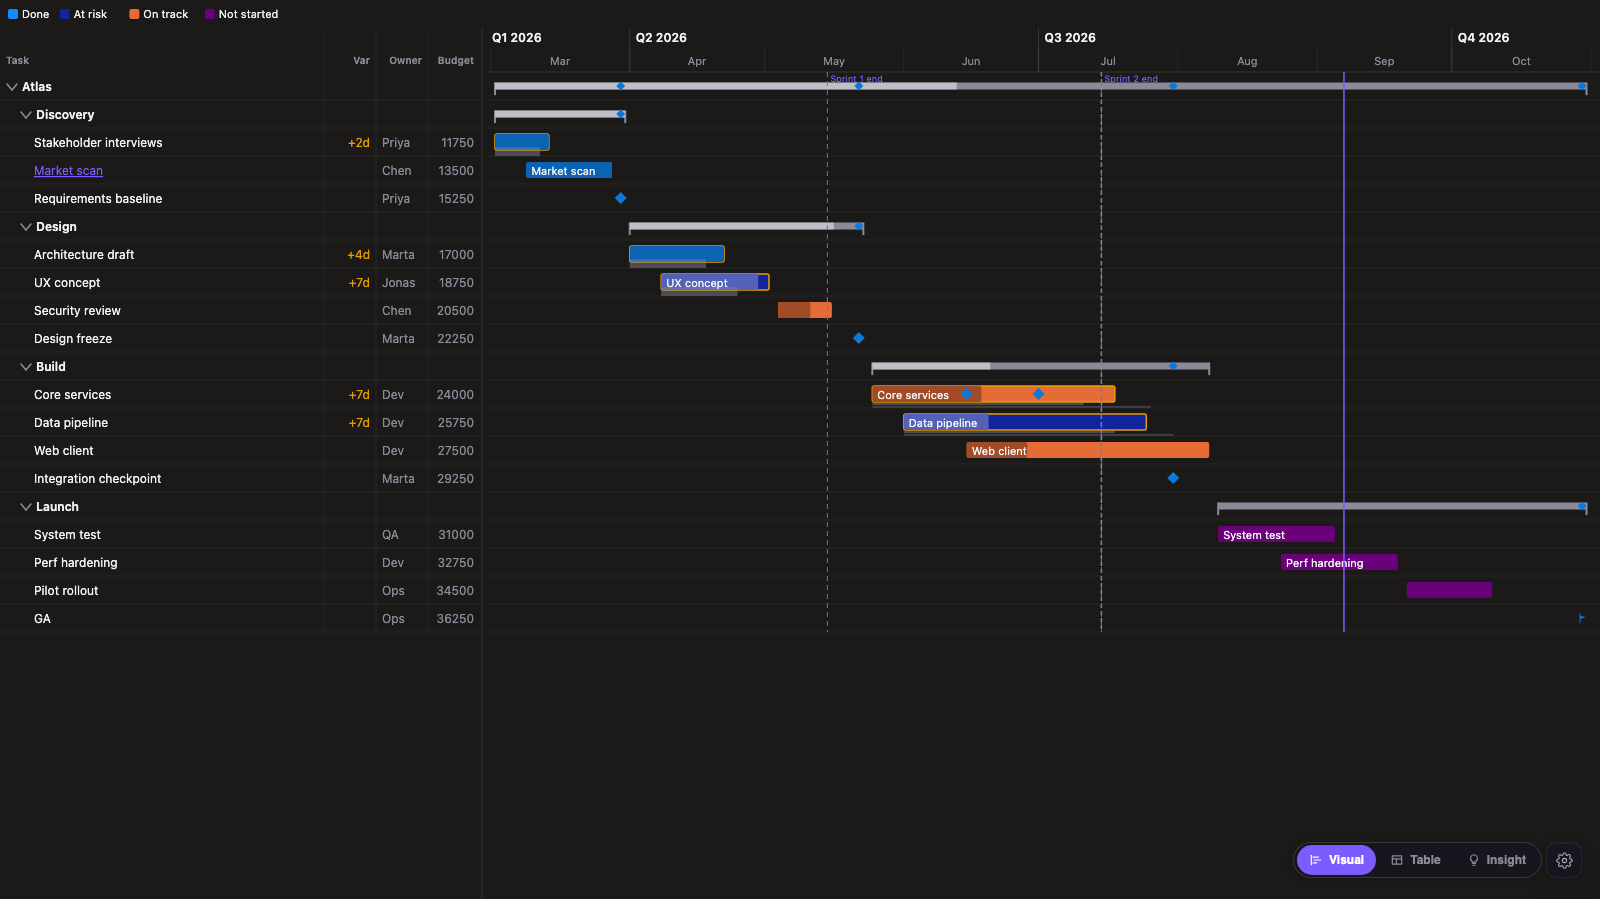Click the Requirements baseline milestone diamond
This screenshot has height=899, width=1600.
(x=620, y=198)
